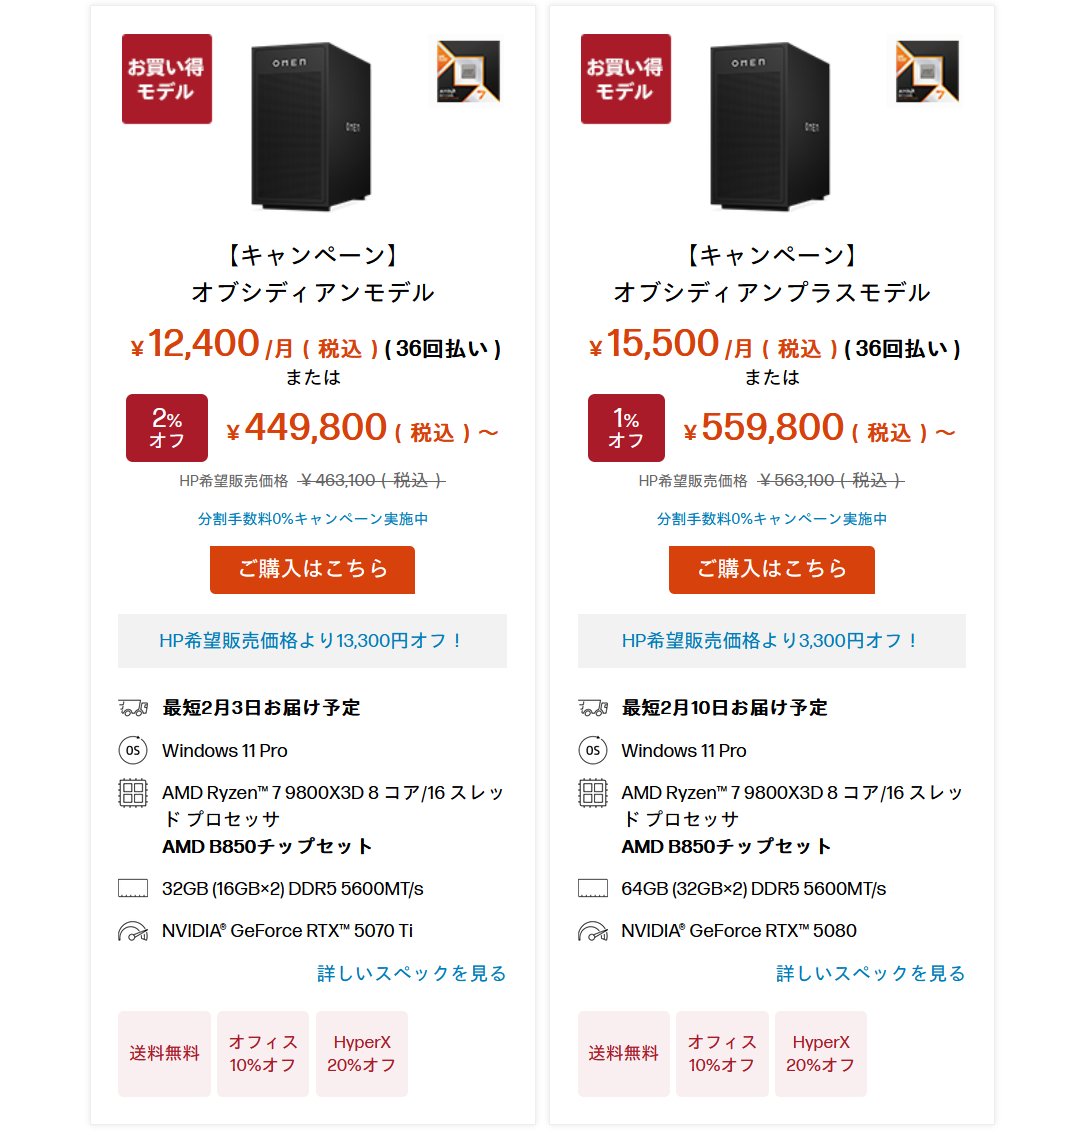Screen dimensions: 1074x1135
Task: Select the オフィス10%オフ tag on the right card
Action: tap(722, 1053)
